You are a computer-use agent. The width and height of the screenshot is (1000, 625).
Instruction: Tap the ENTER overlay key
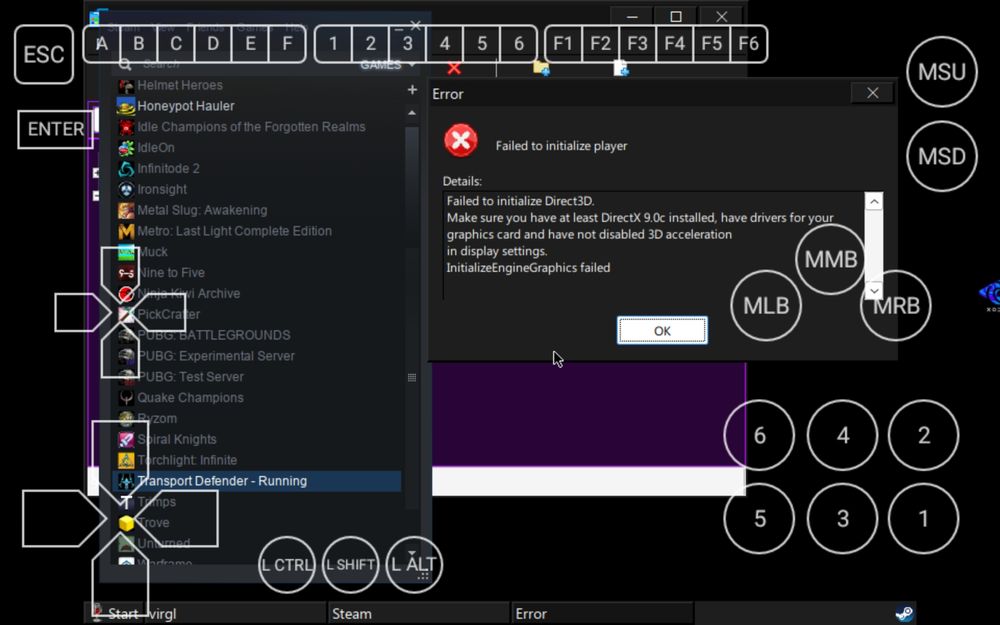click(x=55, y=129)
